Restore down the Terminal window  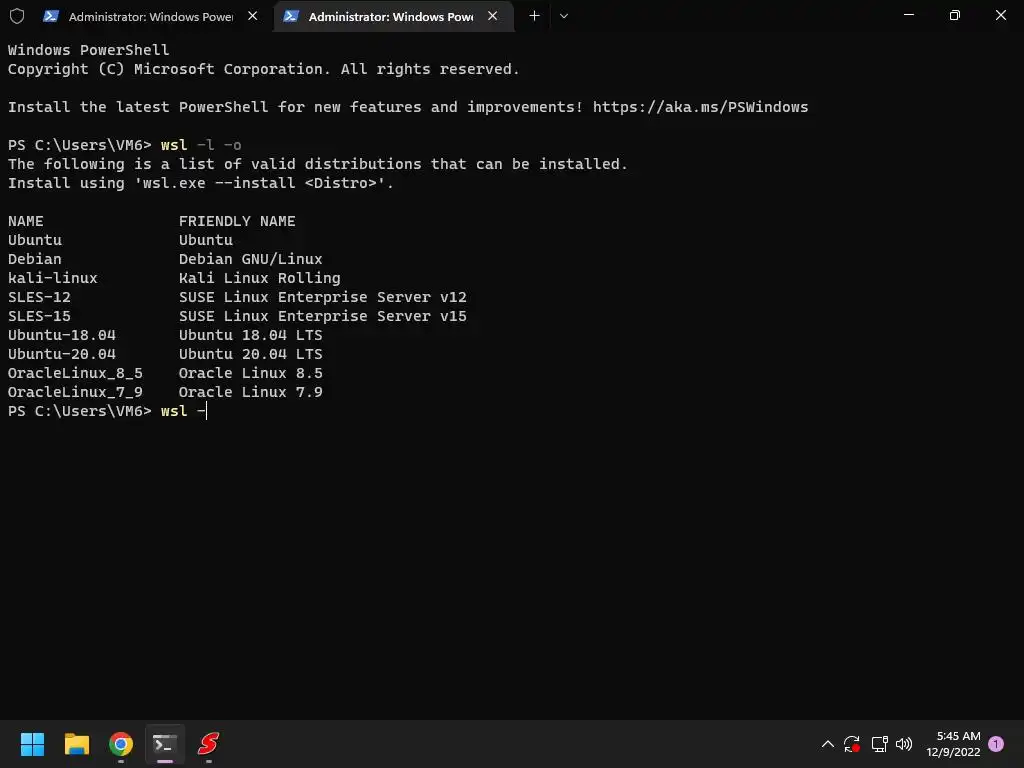[955, 15]
